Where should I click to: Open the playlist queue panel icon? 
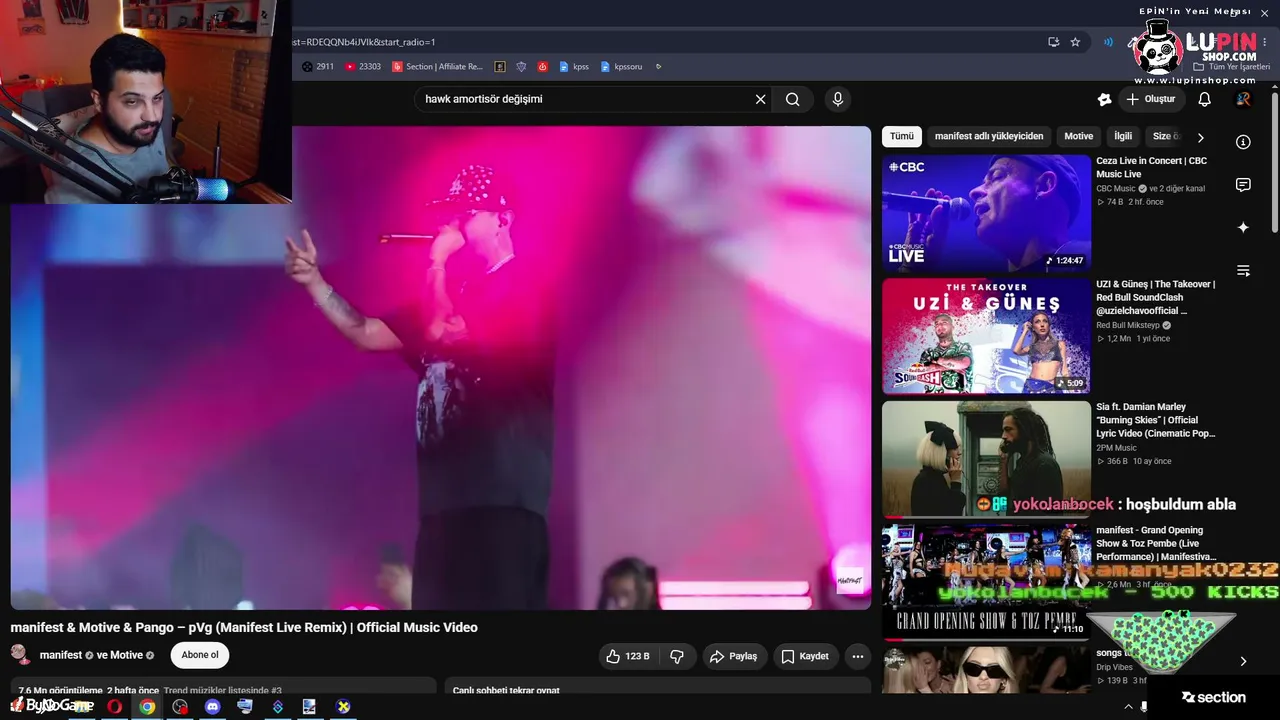coord(1243,271)
